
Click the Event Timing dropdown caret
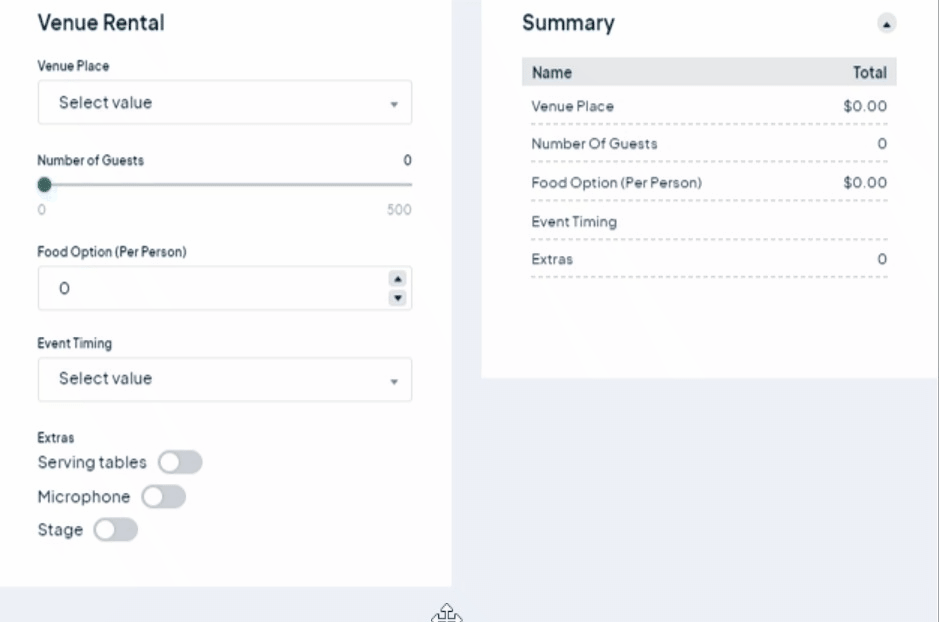[394, 381]
